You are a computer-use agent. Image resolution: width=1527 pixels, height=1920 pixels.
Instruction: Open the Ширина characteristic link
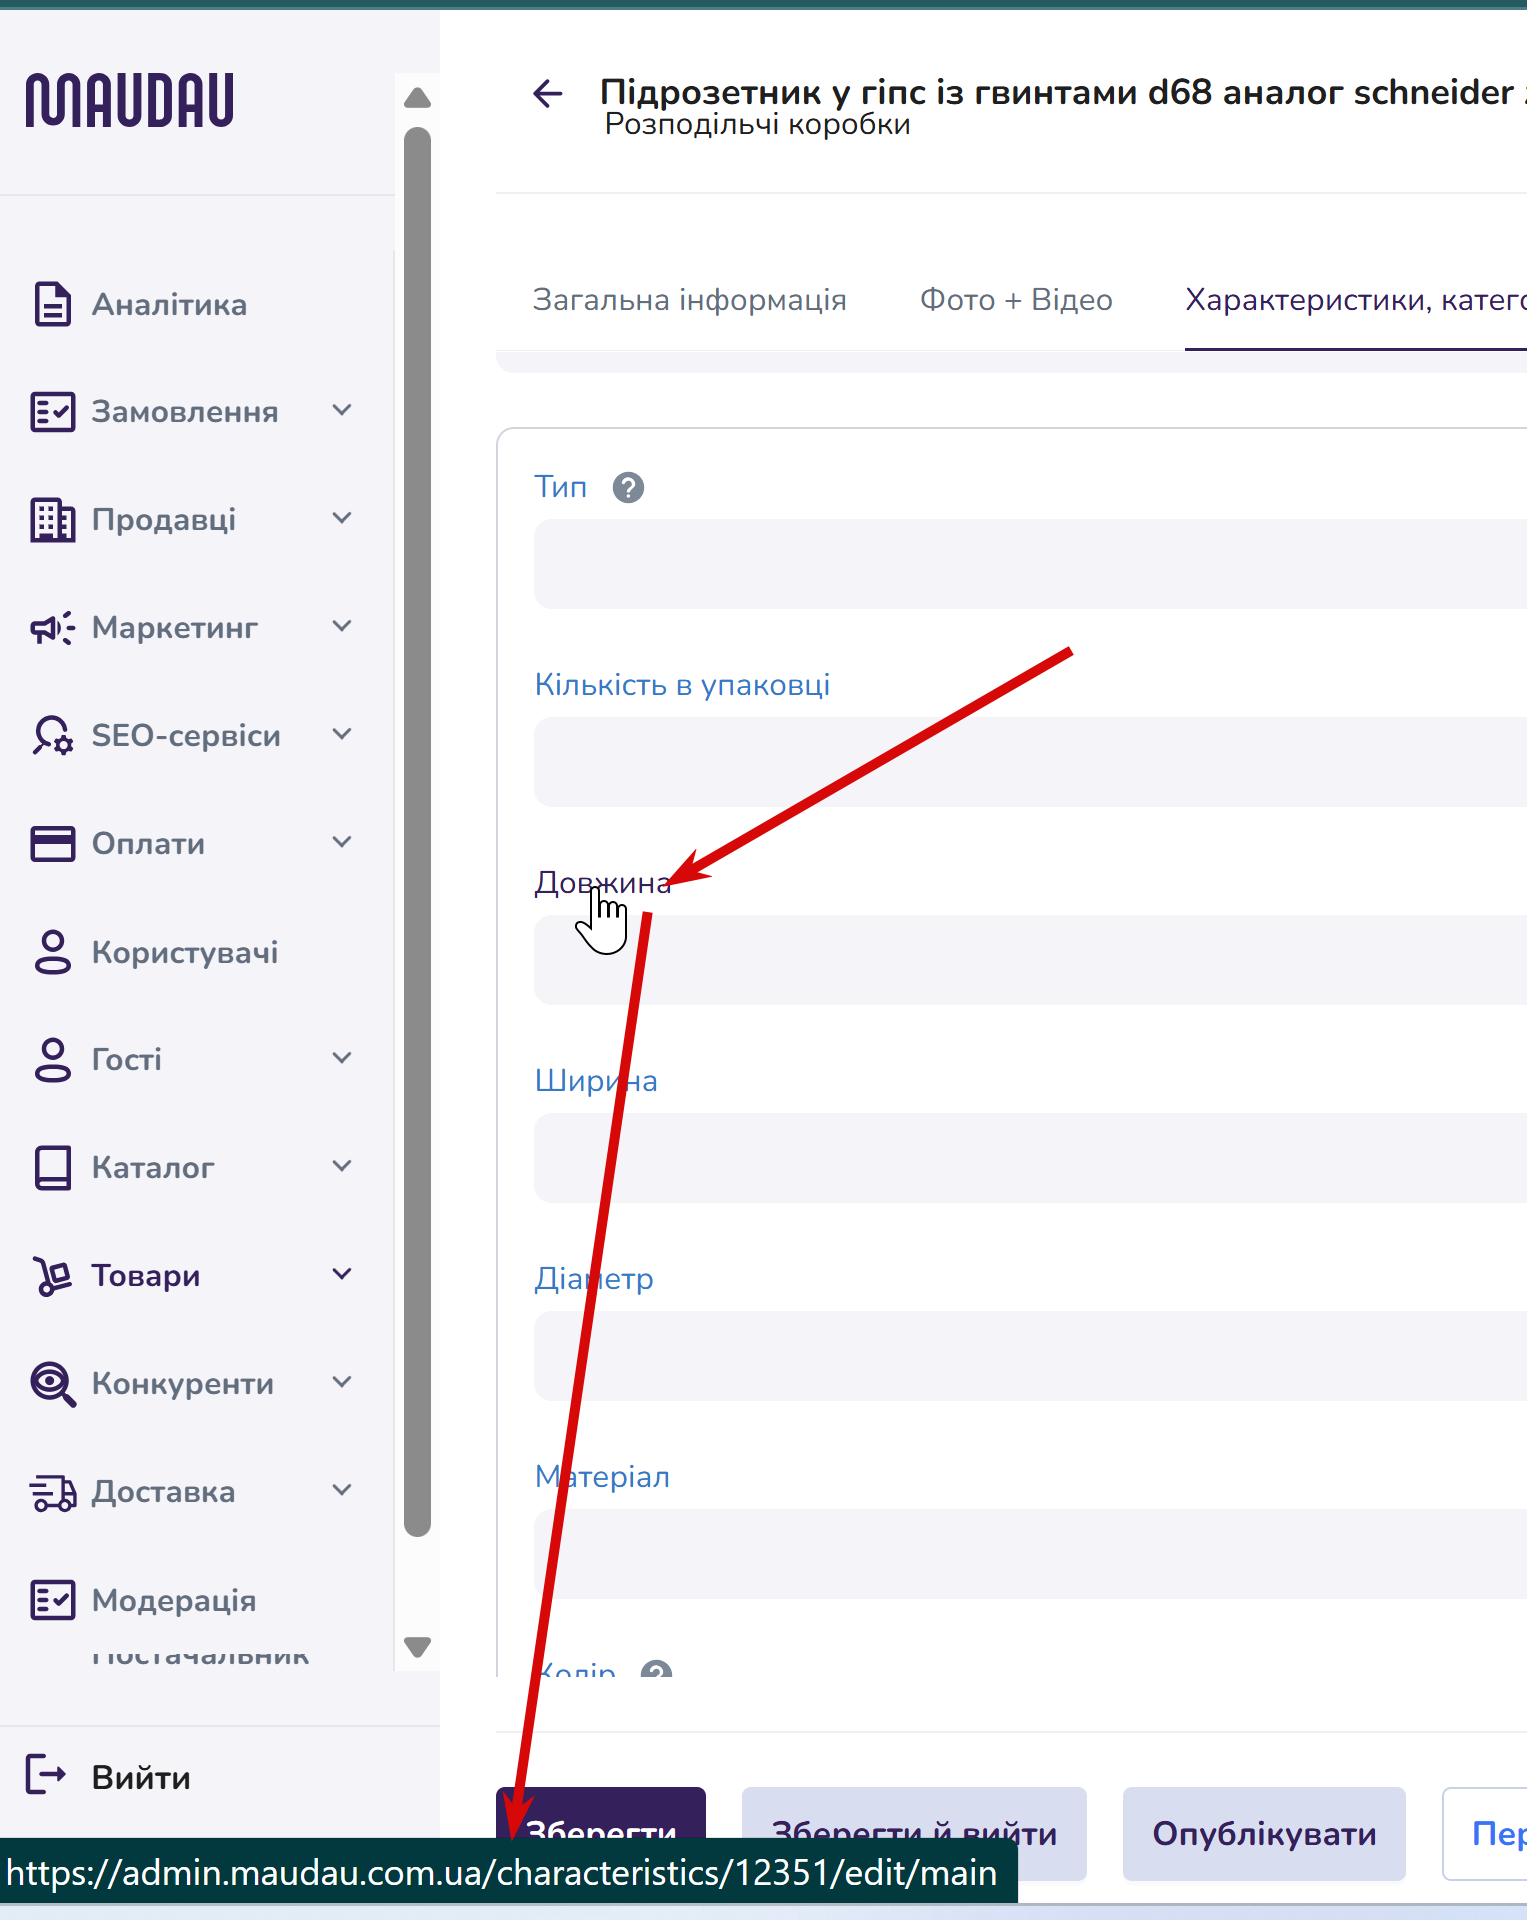[x=596, y=1081]
